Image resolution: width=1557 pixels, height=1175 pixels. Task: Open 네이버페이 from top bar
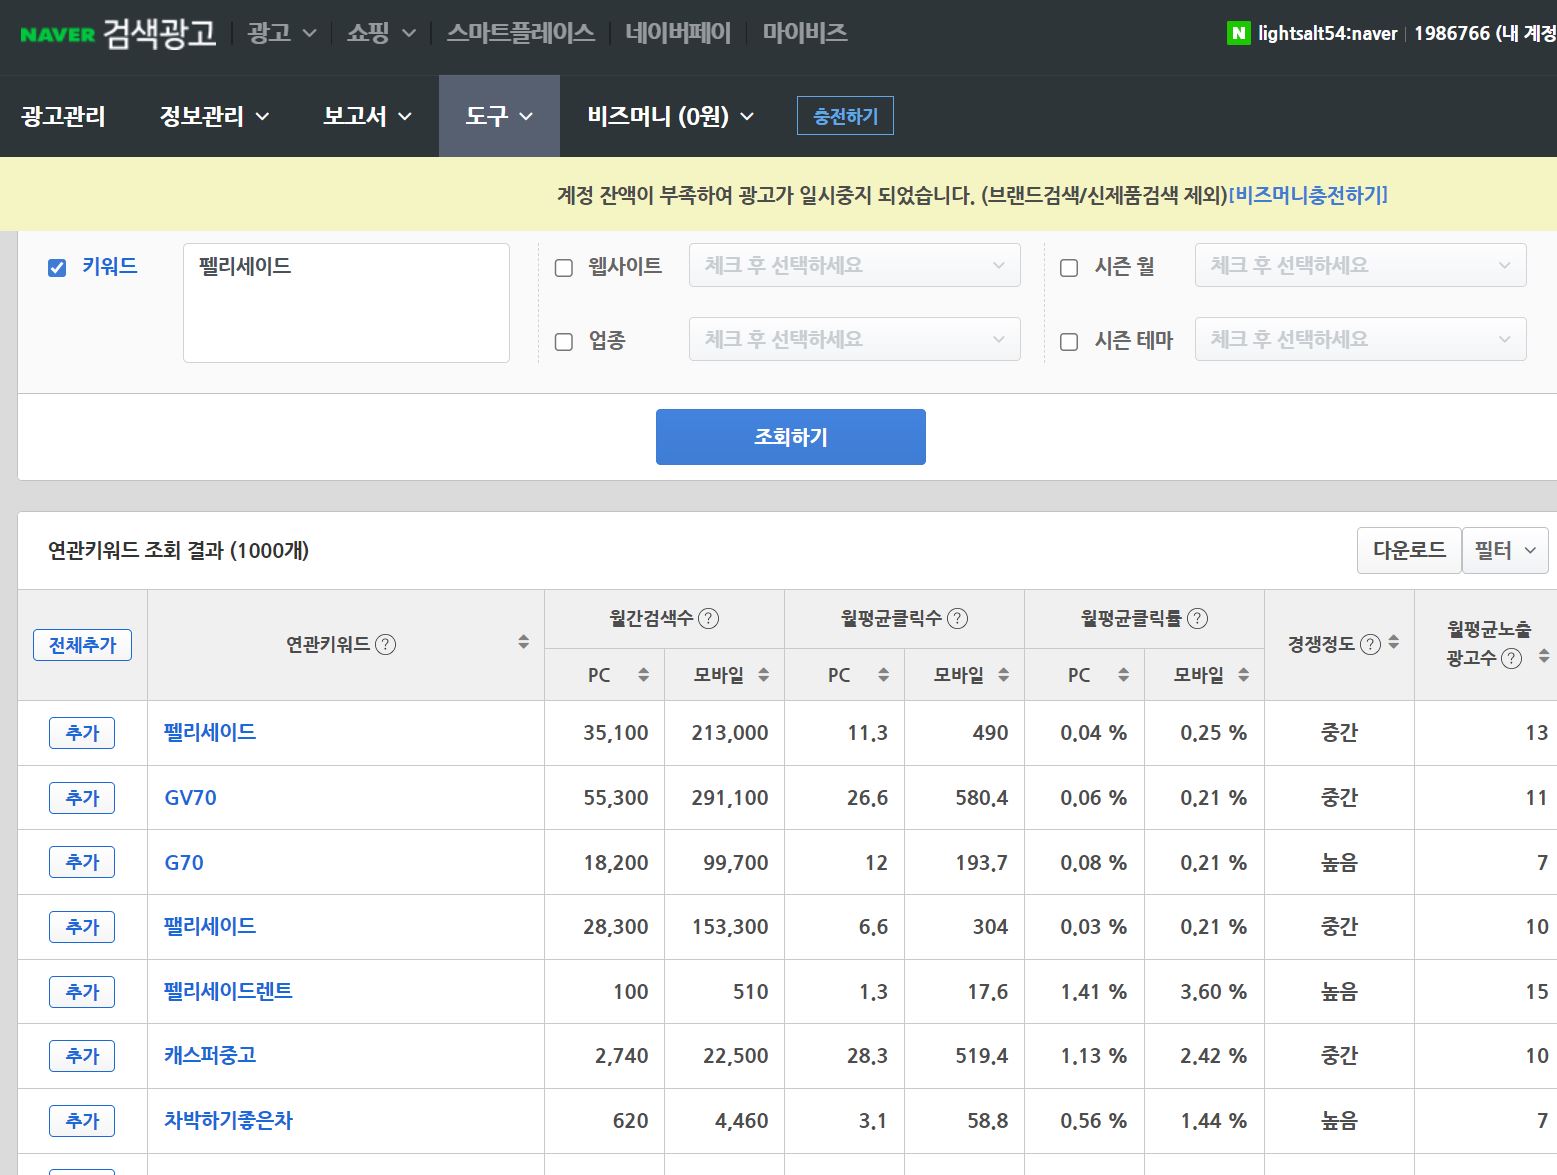point(678,33)
